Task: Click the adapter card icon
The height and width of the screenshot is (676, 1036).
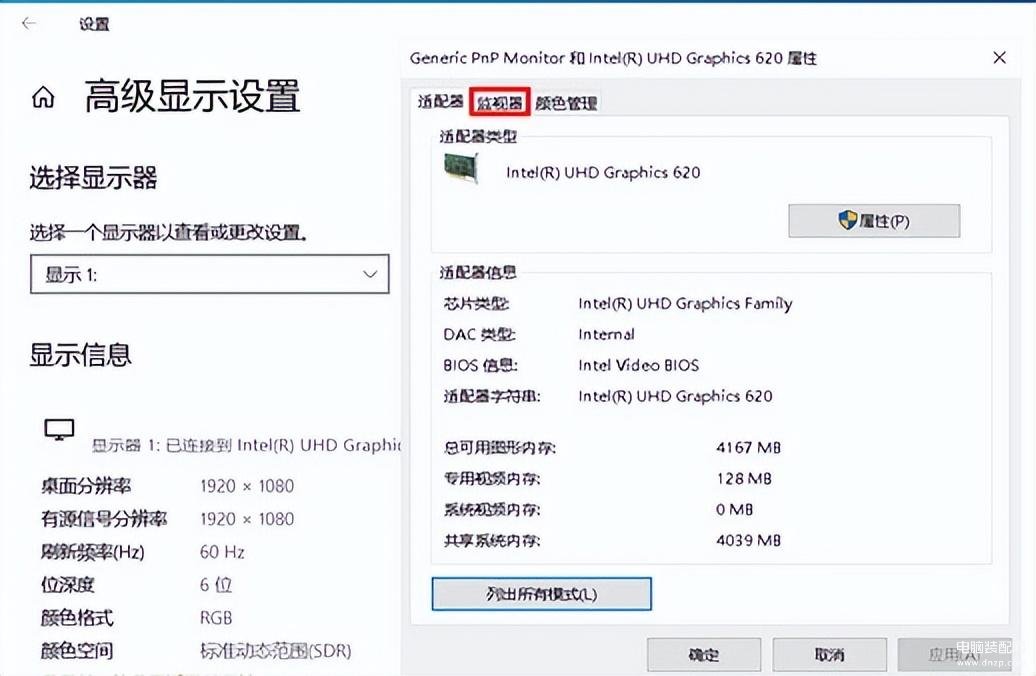Action: tap(461, 169)
